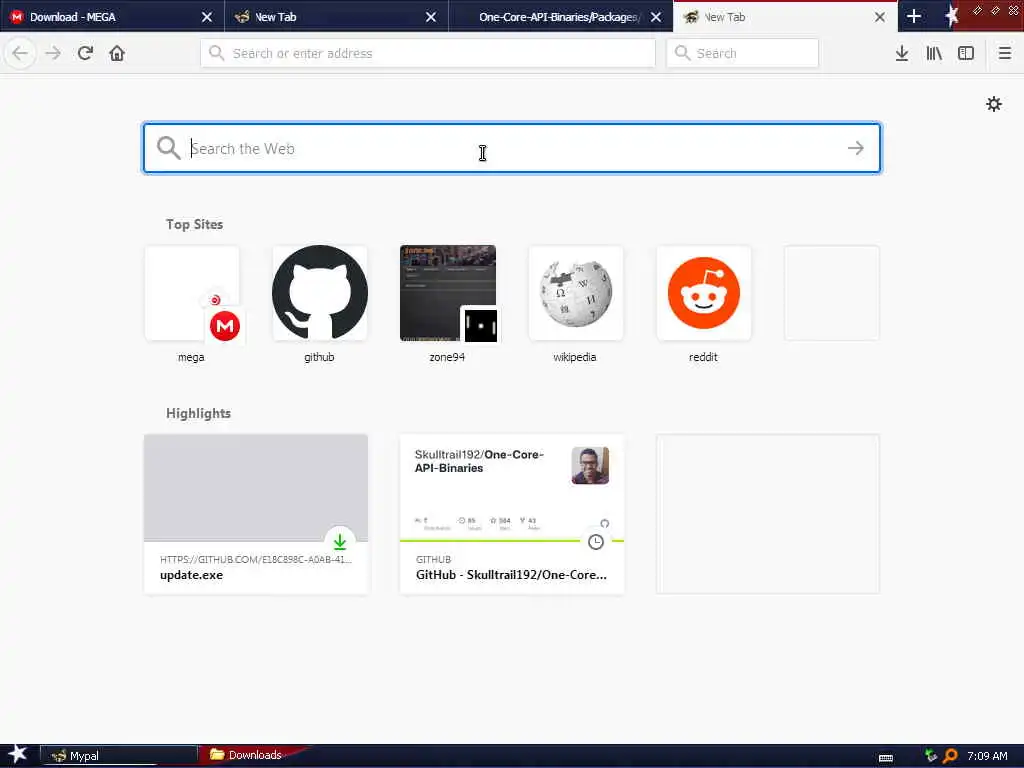Click the GitHub - Skulltrail192/One-Core... title
This screenshot has height=768, width=1024.
(511, 575)
